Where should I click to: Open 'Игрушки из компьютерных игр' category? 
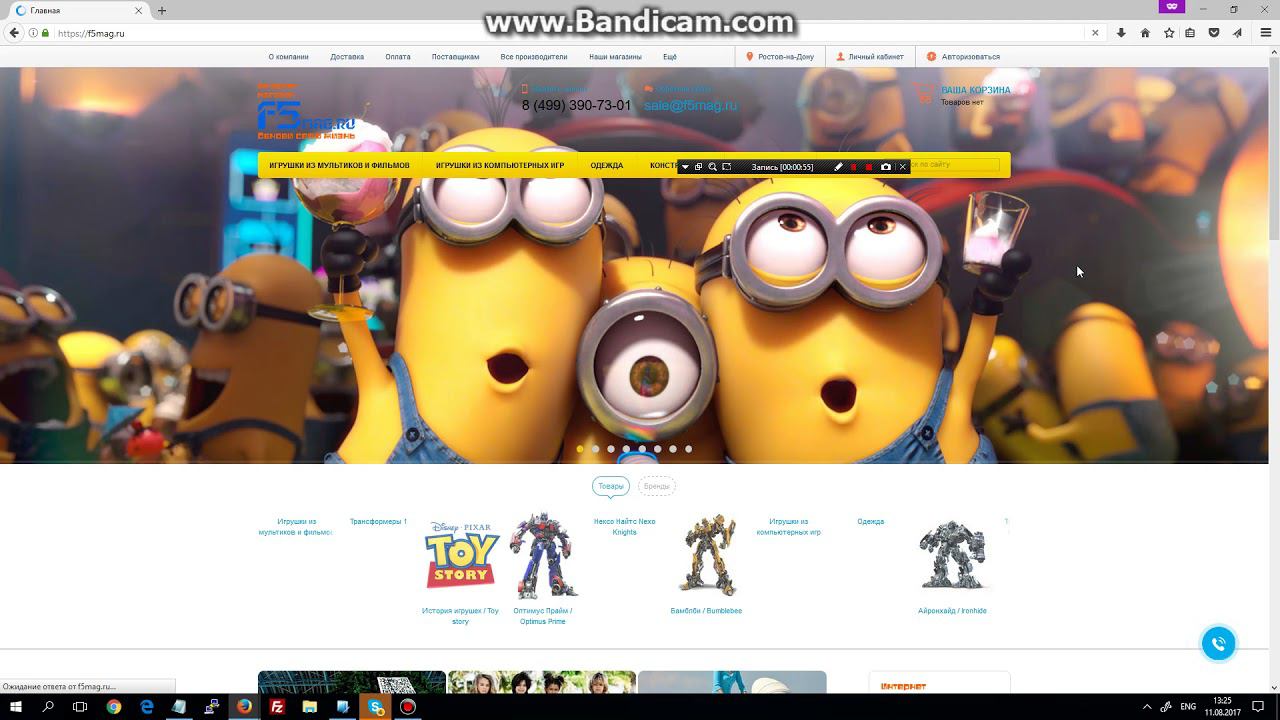tap(500, 165)
